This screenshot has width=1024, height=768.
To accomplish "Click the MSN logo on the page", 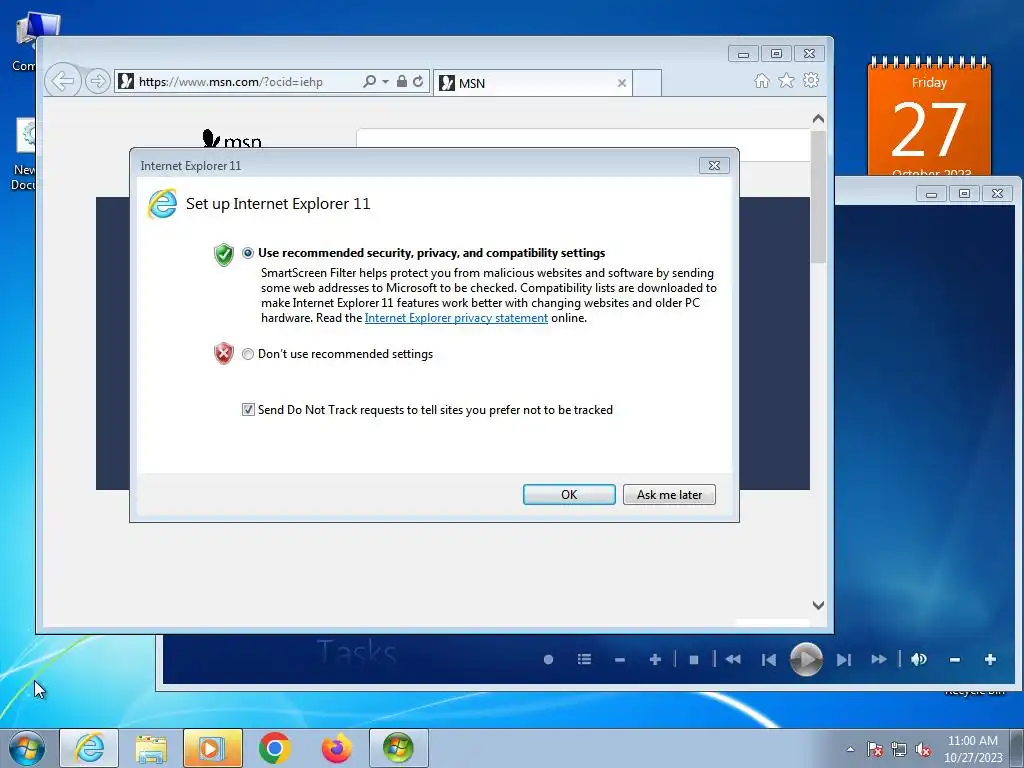I will tap(232, 139).
